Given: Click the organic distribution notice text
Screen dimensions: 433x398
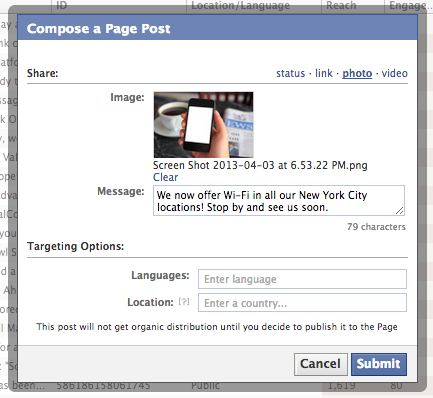Looking at the screenshot, I should tap(217, 327).
